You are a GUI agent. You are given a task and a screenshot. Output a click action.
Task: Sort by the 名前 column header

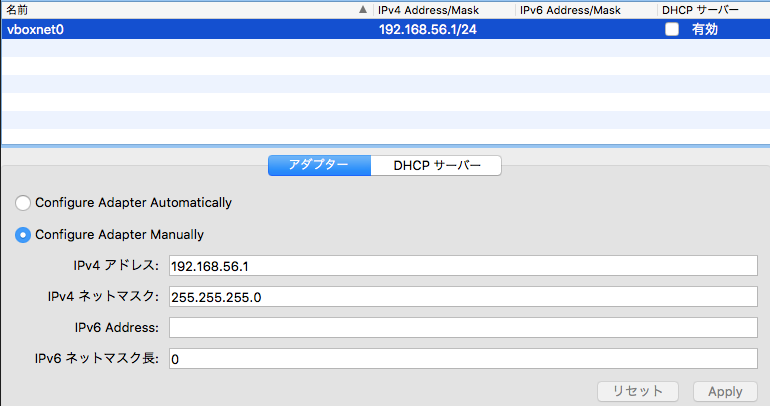[x=187, y=10]
